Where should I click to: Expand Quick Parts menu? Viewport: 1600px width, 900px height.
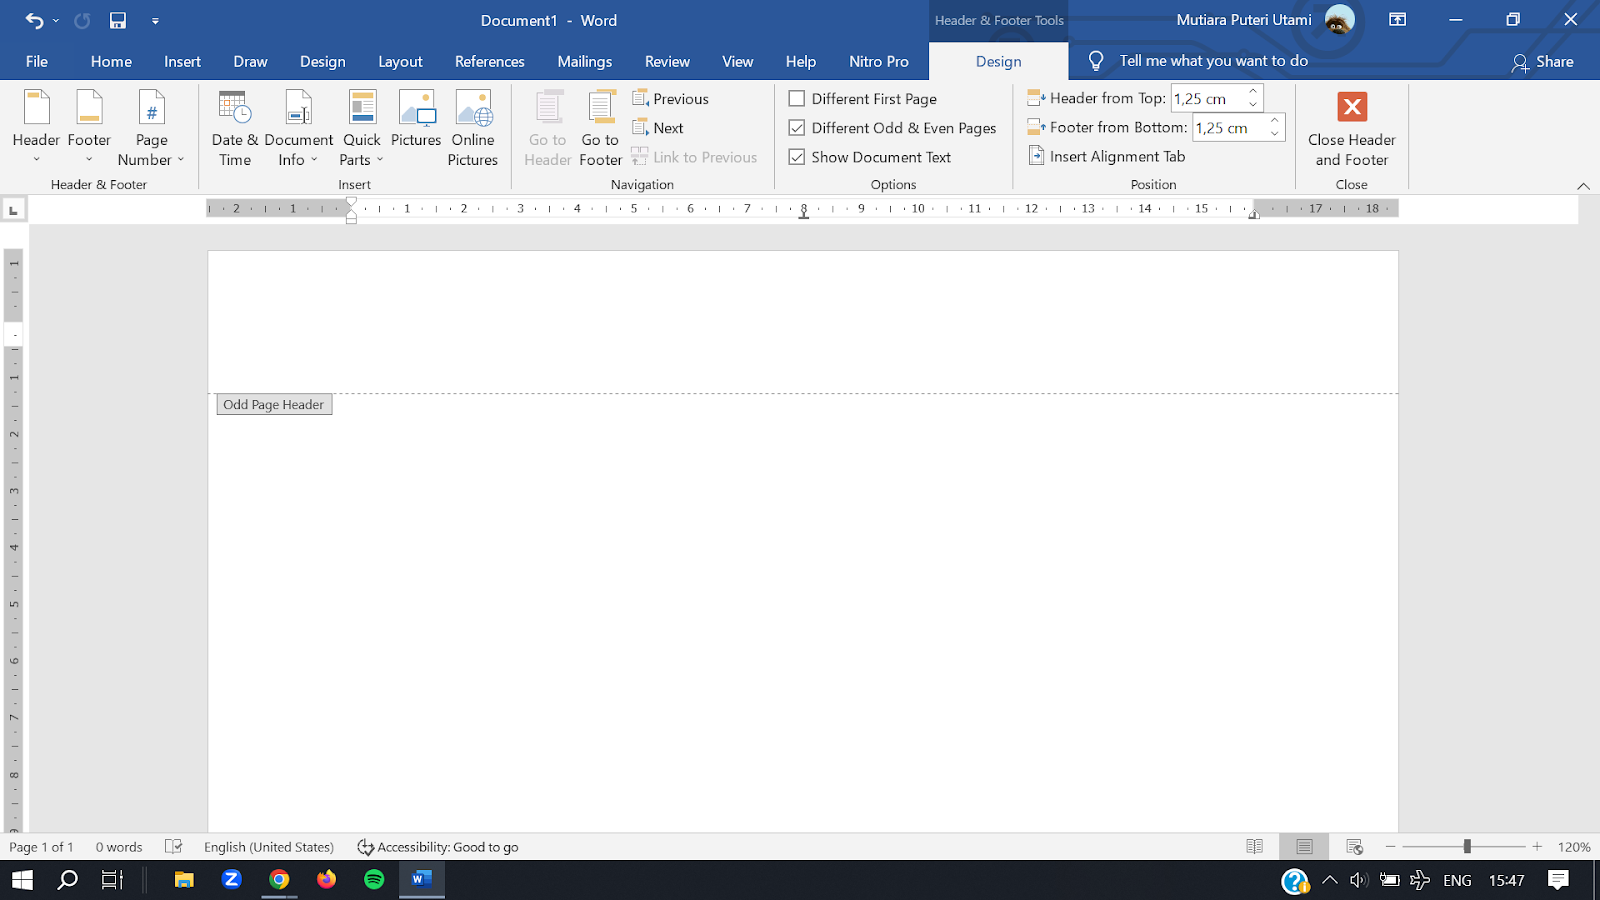click(x=362, y=128)
